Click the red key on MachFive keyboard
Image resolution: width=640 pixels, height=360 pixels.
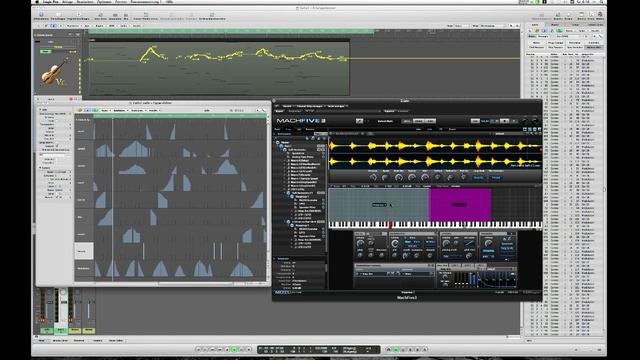pos(390,224)
